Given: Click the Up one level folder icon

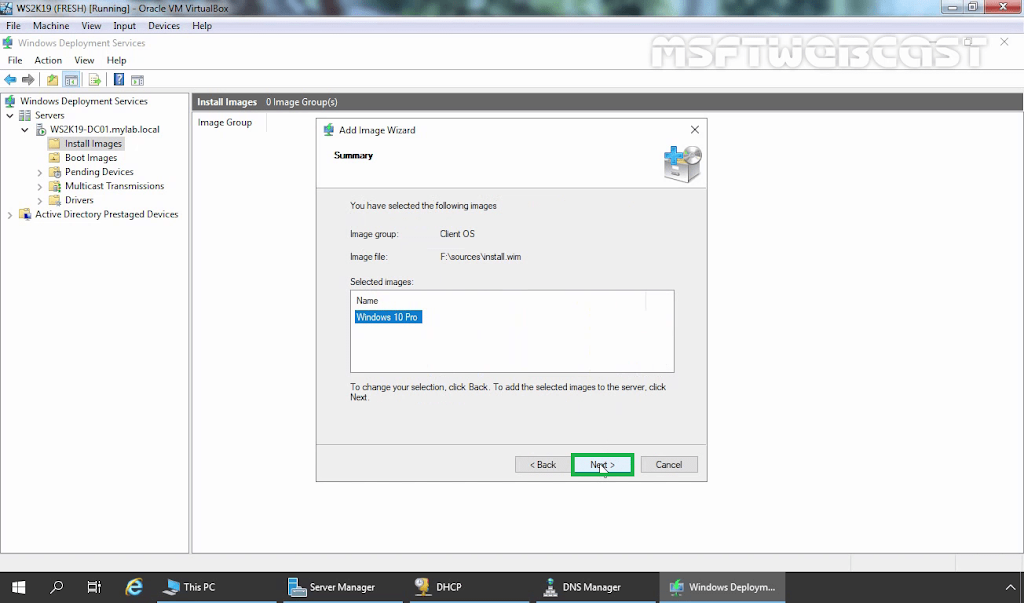Looking at the screenshot, I should pyautogui.click(x=52, y=80).
